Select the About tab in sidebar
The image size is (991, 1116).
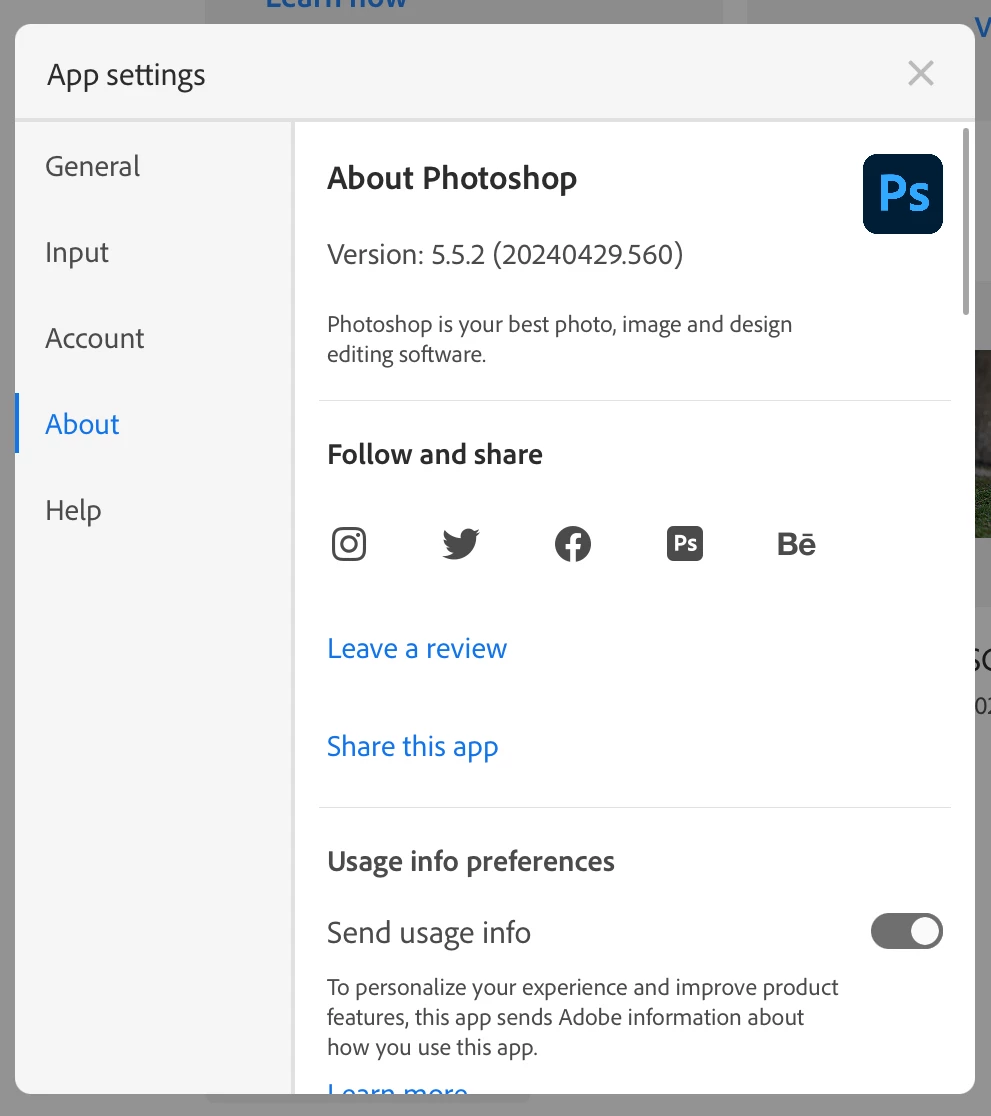[83, 424]
